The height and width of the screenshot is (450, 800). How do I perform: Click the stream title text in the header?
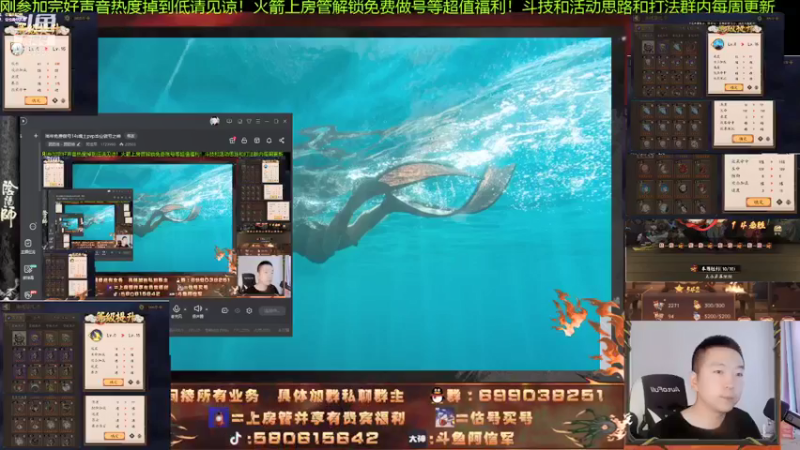tap(83, 136)
